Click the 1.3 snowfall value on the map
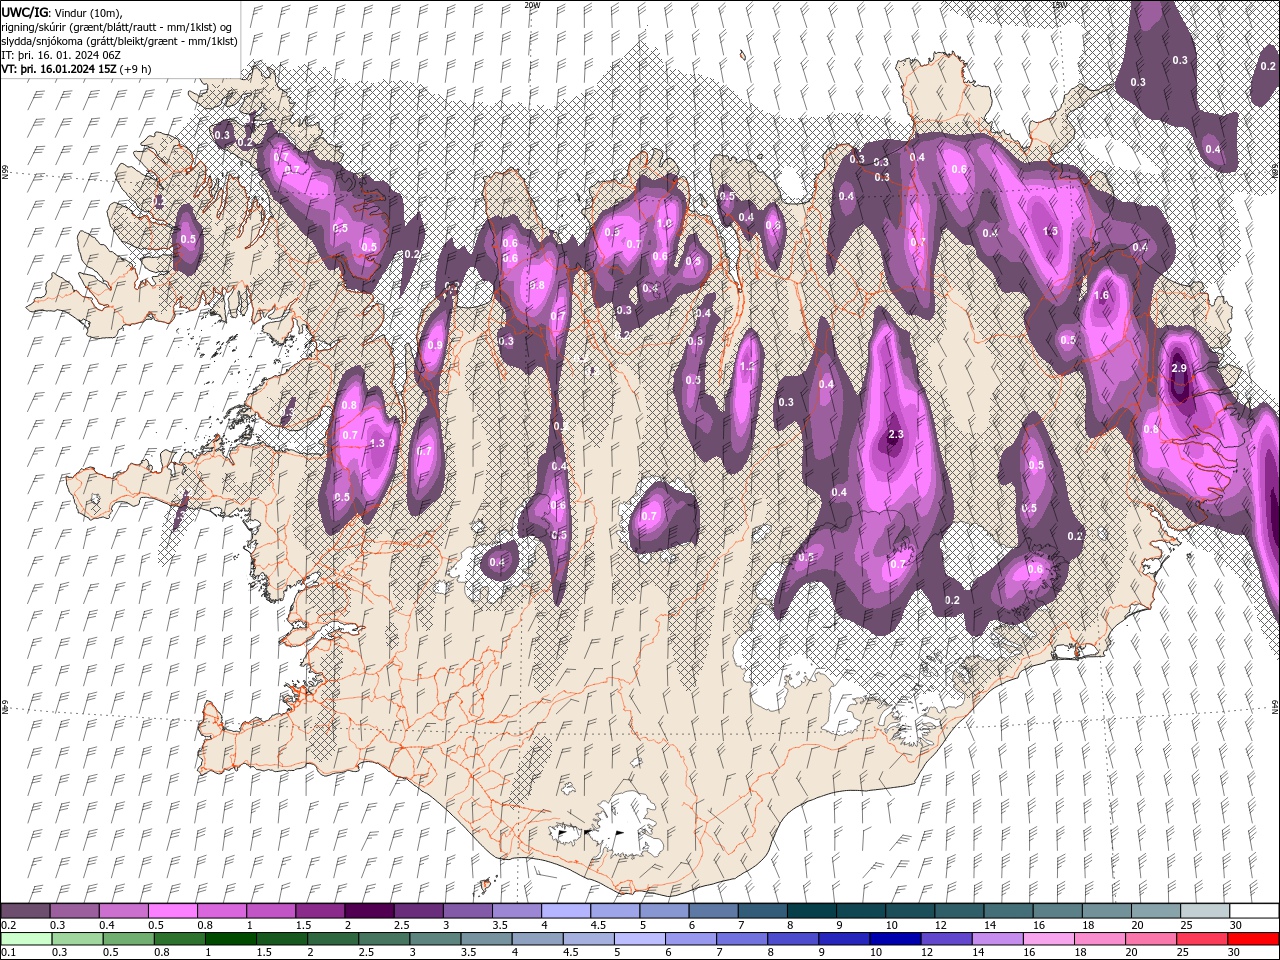 click(377, 443)
